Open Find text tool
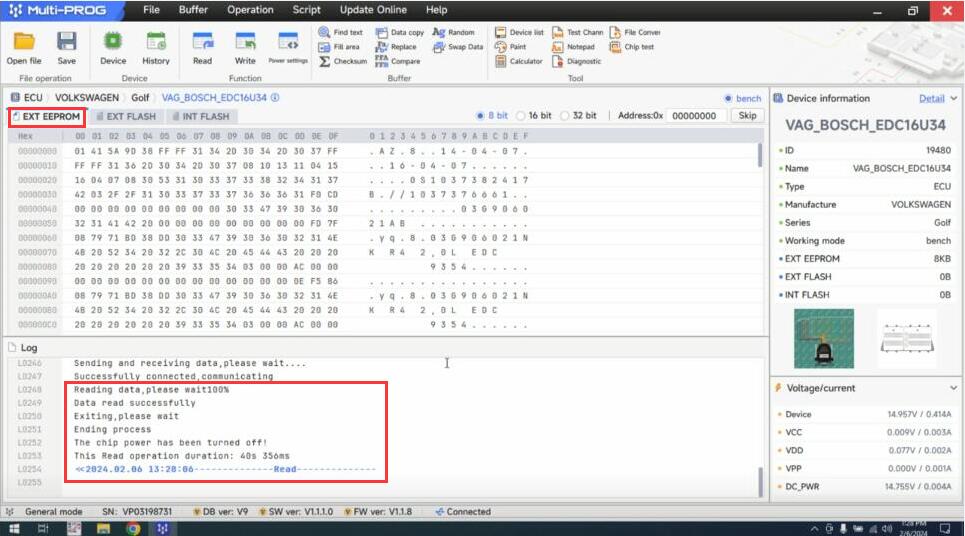Viewport: 965px width, 536px height. coord(340,32)
